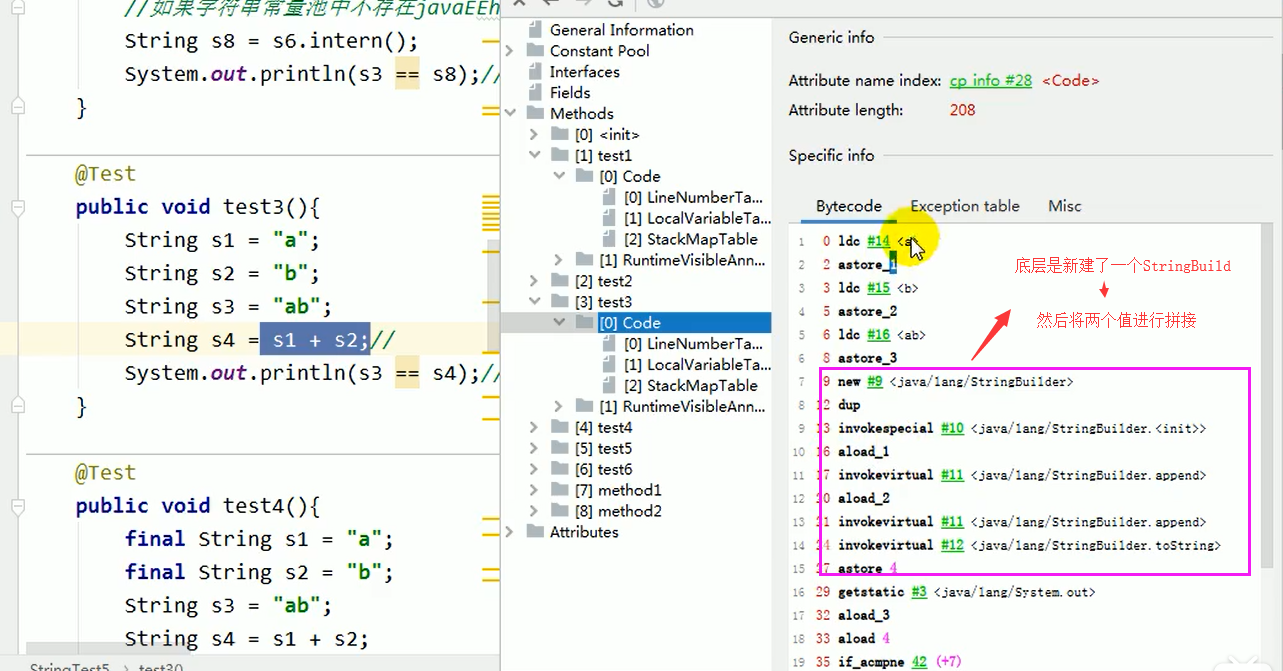Click the web browser globe icon

(x=656, y=4)
